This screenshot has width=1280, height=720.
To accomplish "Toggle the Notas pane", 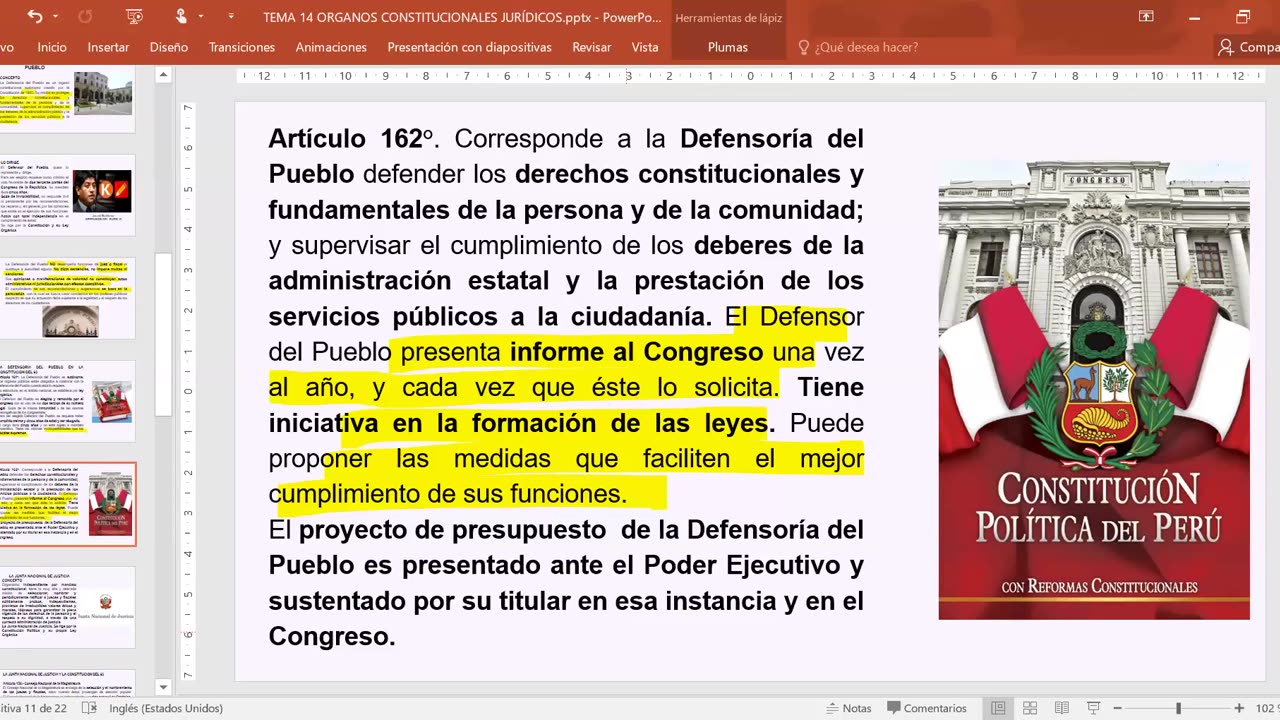I will point(849,708).
